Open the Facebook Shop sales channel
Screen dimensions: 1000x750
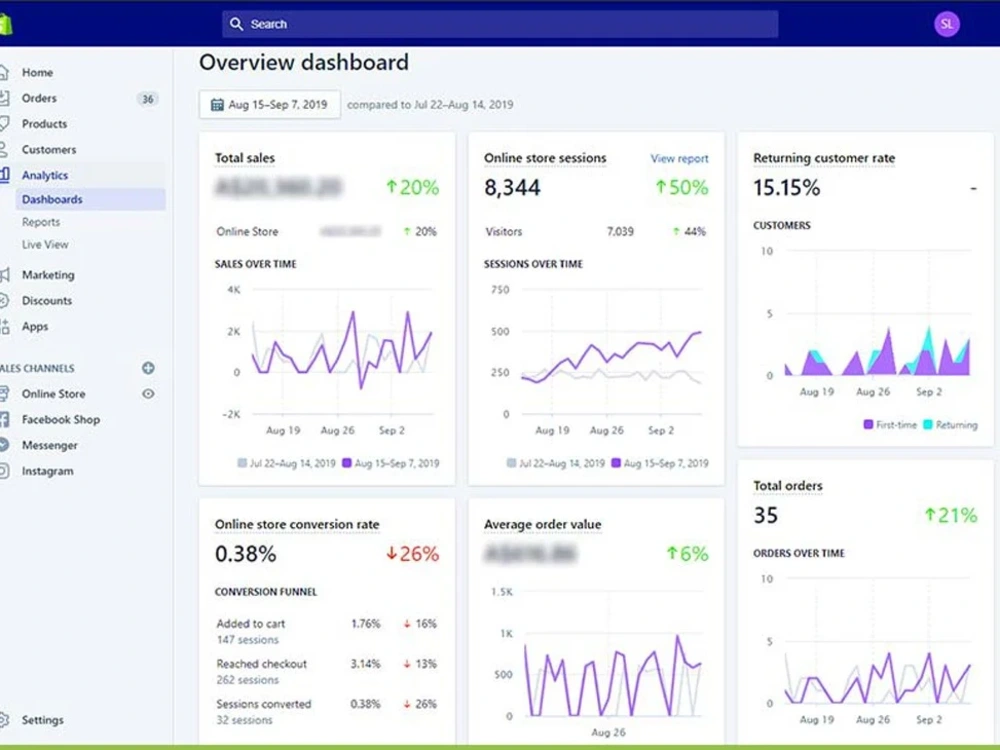pyautogui.click(x=61, y=420)
